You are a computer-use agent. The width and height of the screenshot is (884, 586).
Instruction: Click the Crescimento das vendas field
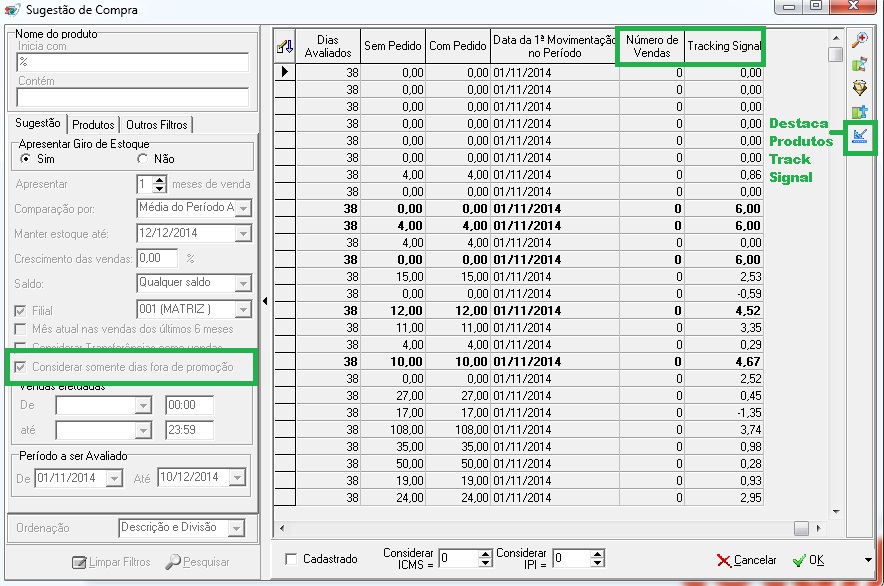click(157, 258)
